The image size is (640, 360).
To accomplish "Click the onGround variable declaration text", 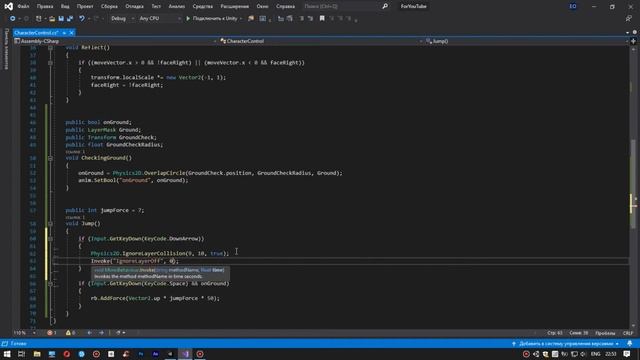I will tap(98, 122).
